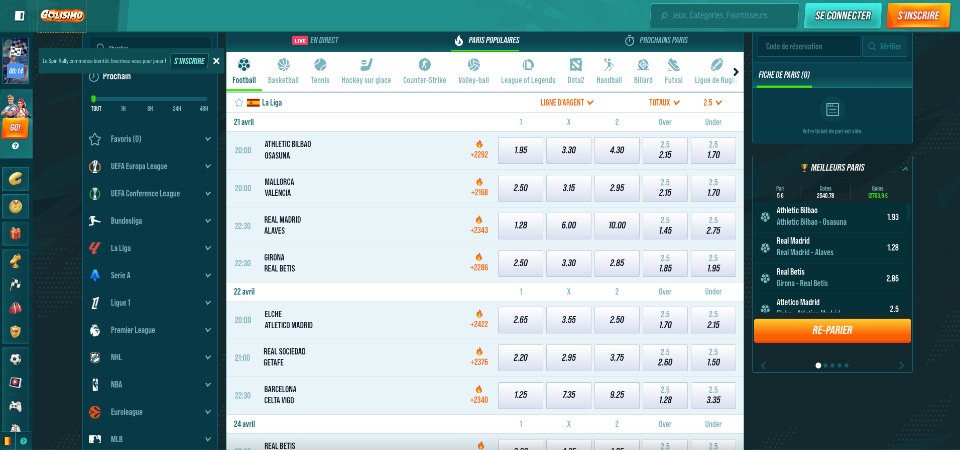Click the Se Connecter button
The width and height of the screenshot is (960, 450).
tap(842, 16)
